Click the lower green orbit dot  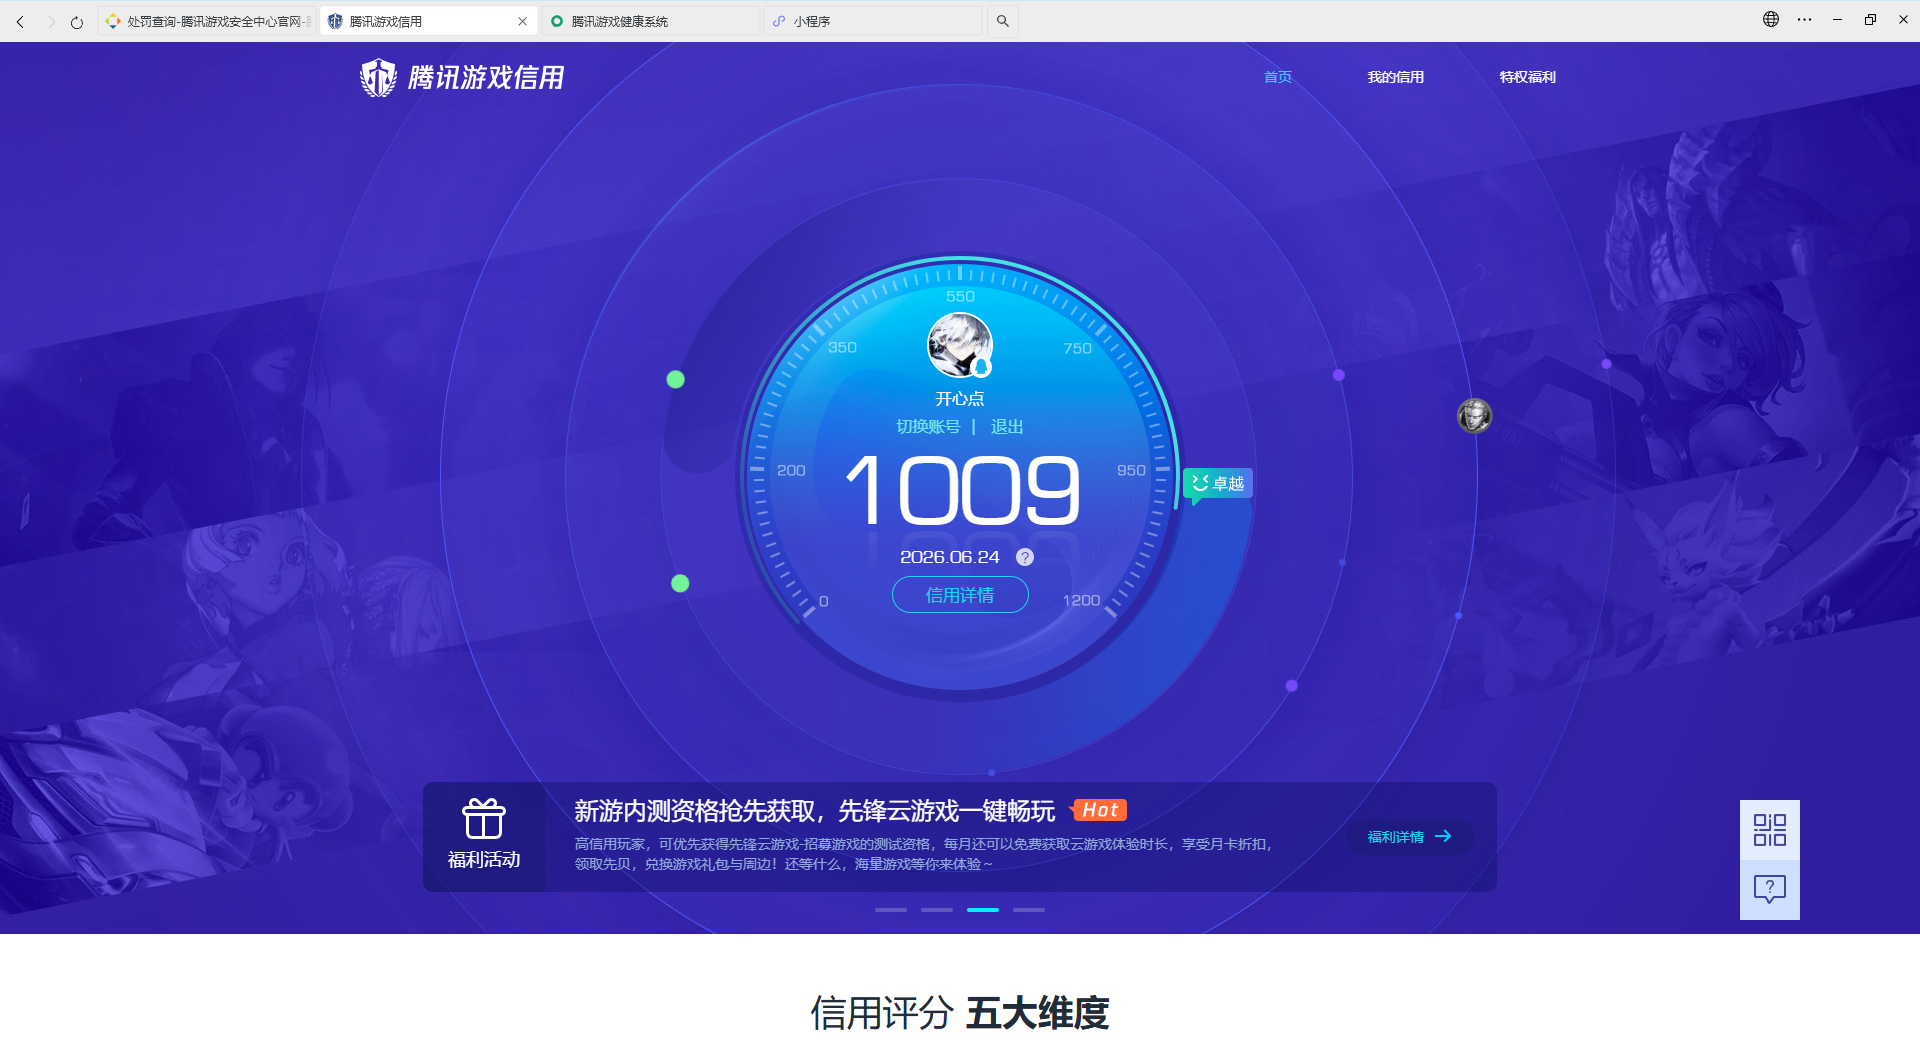(680, 583)
